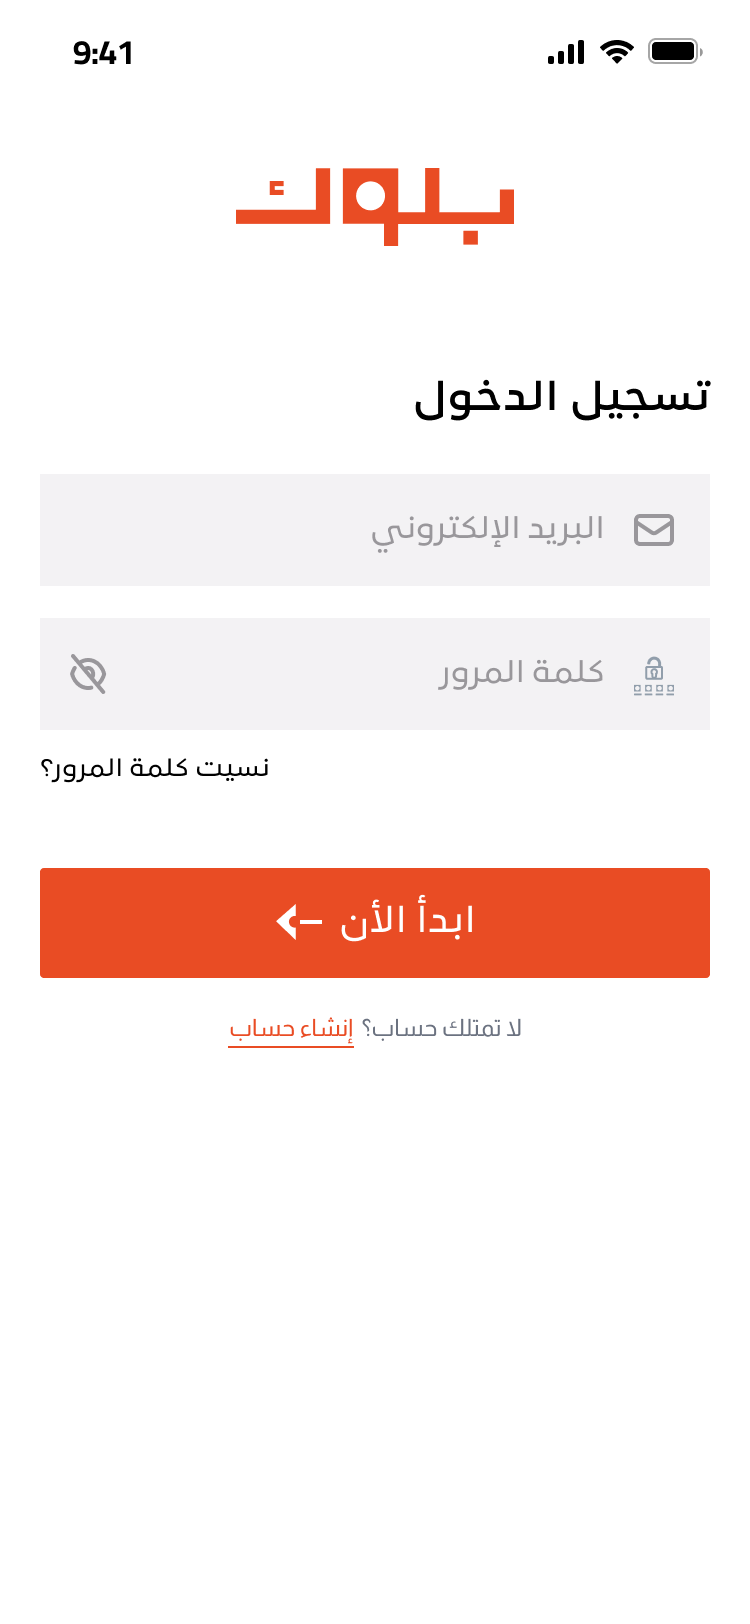Click the تسجيل الدخول heading
Screen dimensions: 750x1624
pyautogui.click(x=562, y=397)
